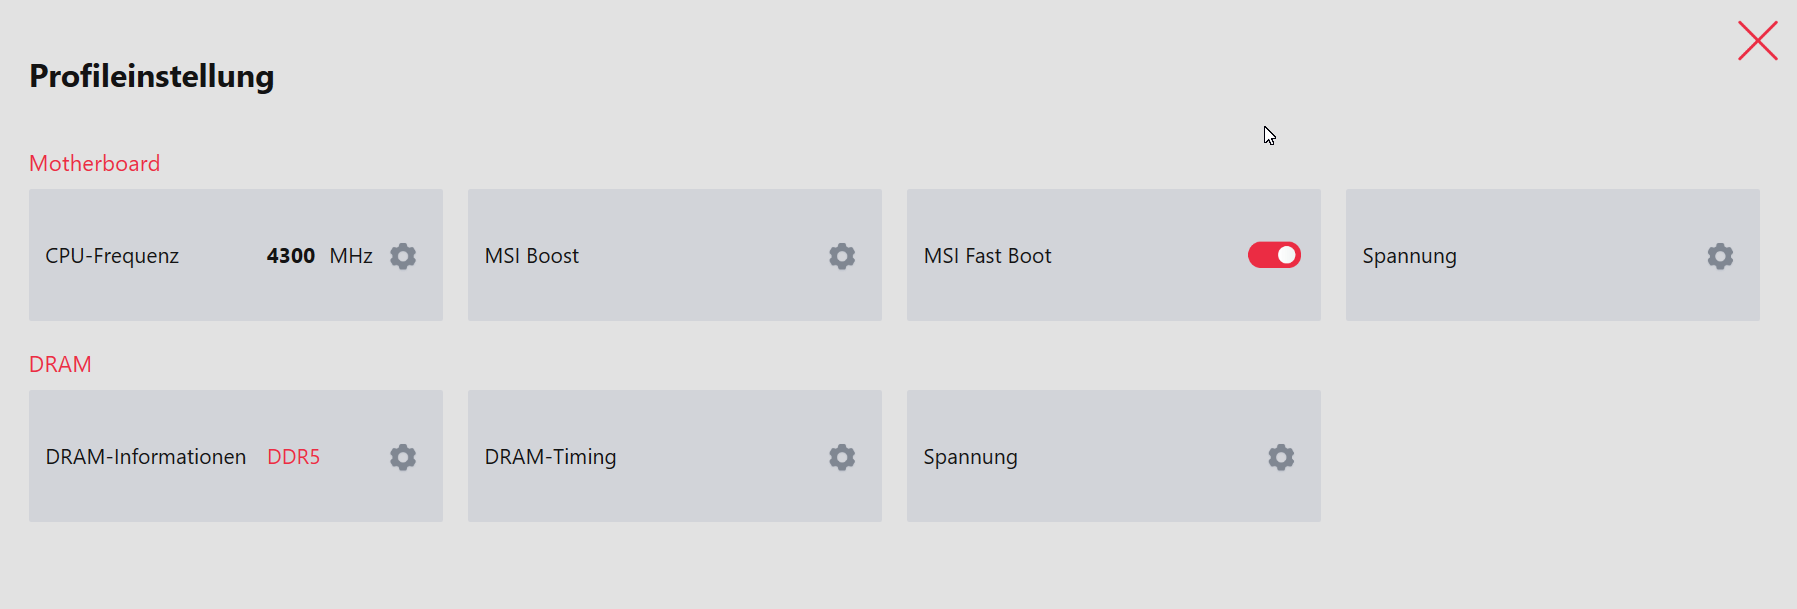The width and height of the screenshot is (1797, 609).
Task: Click the Motherboard section heading
Action: 94,163
